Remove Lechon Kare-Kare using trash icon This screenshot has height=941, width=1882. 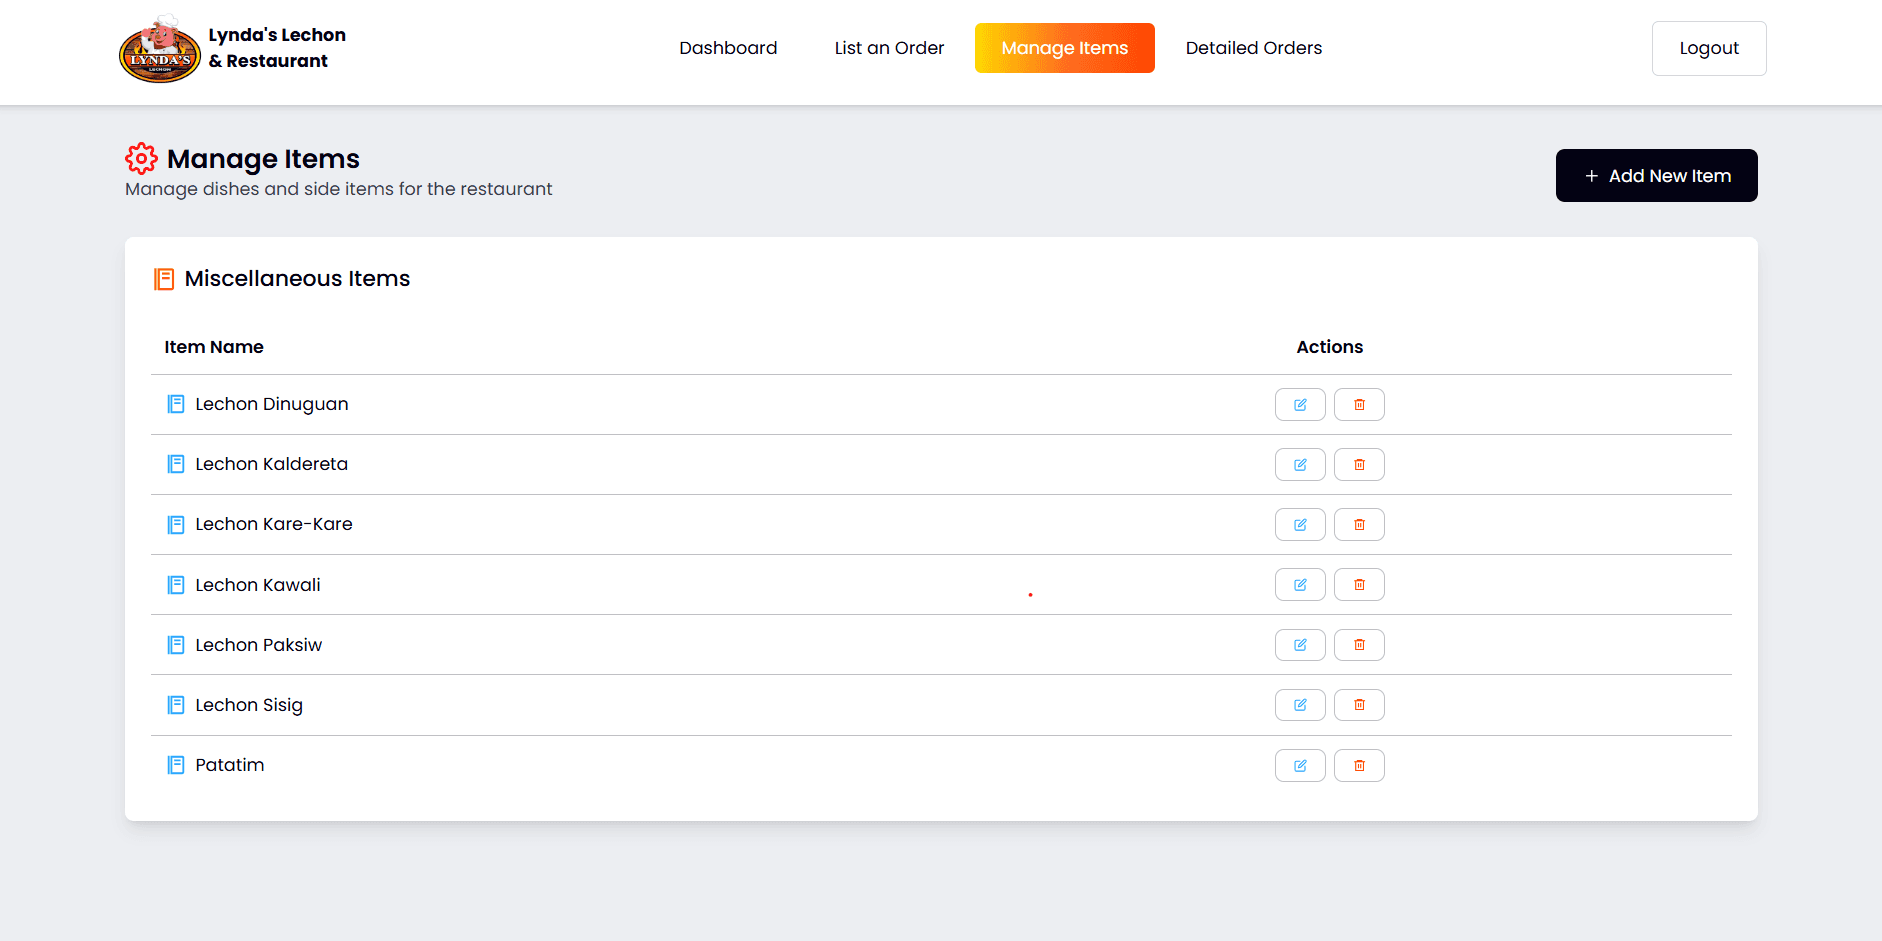[1359, 525]
